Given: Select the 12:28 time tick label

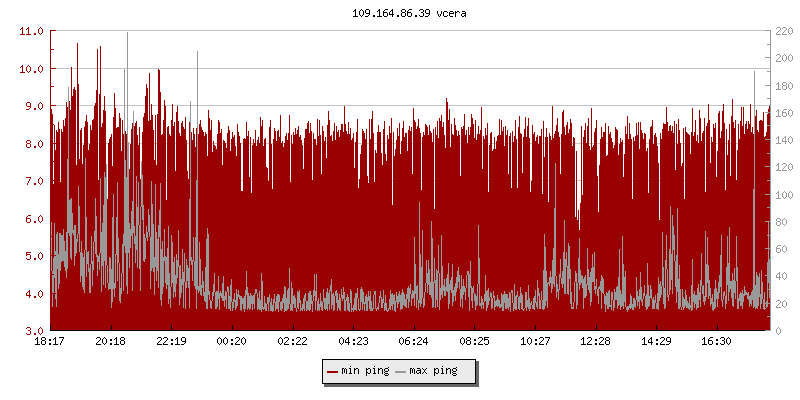Looking at the screenshot, I should point(595,342).
